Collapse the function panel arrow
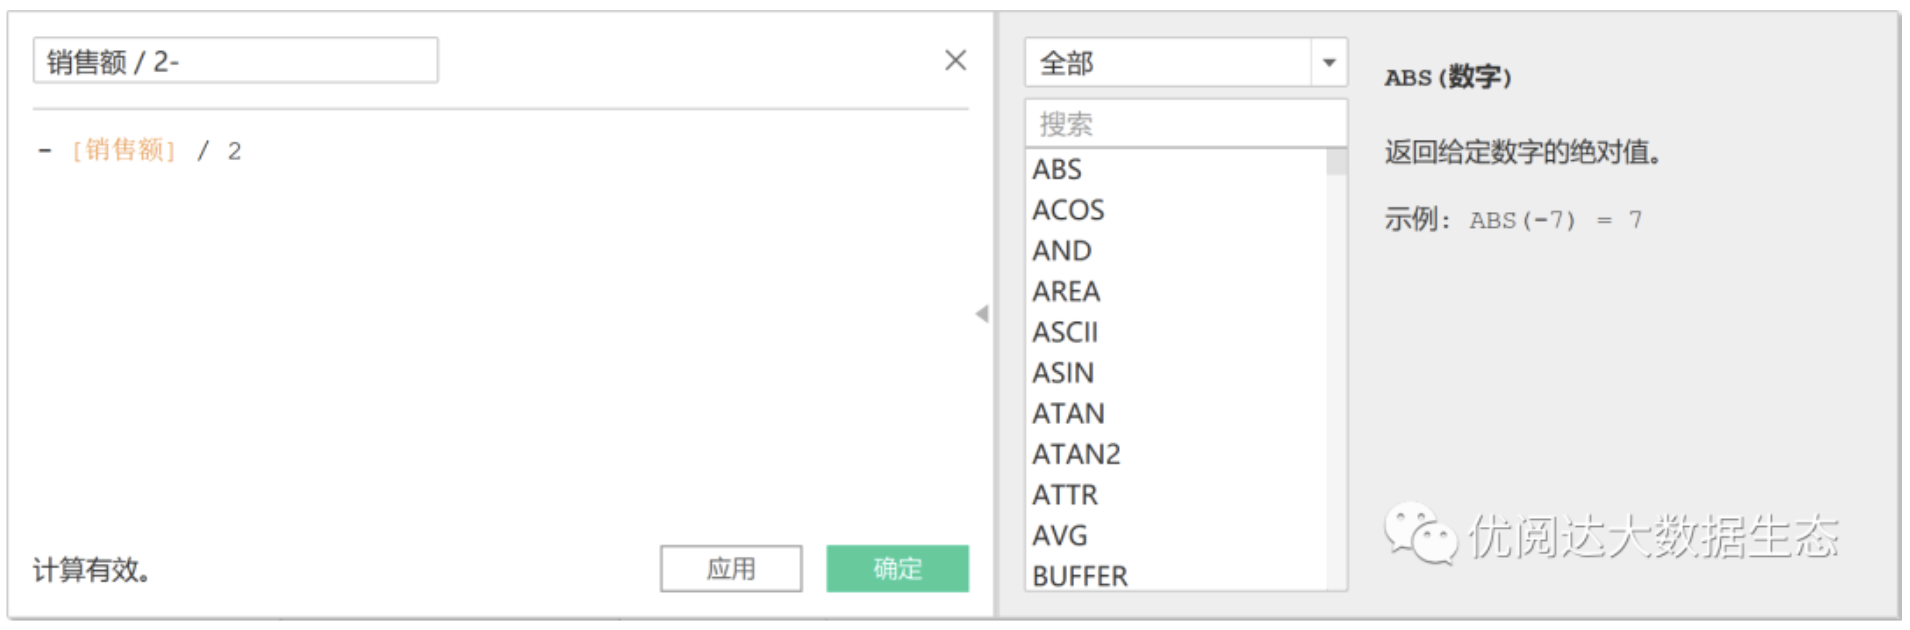The height and width of the screenshot is (630, 1910). pos(982,314)
